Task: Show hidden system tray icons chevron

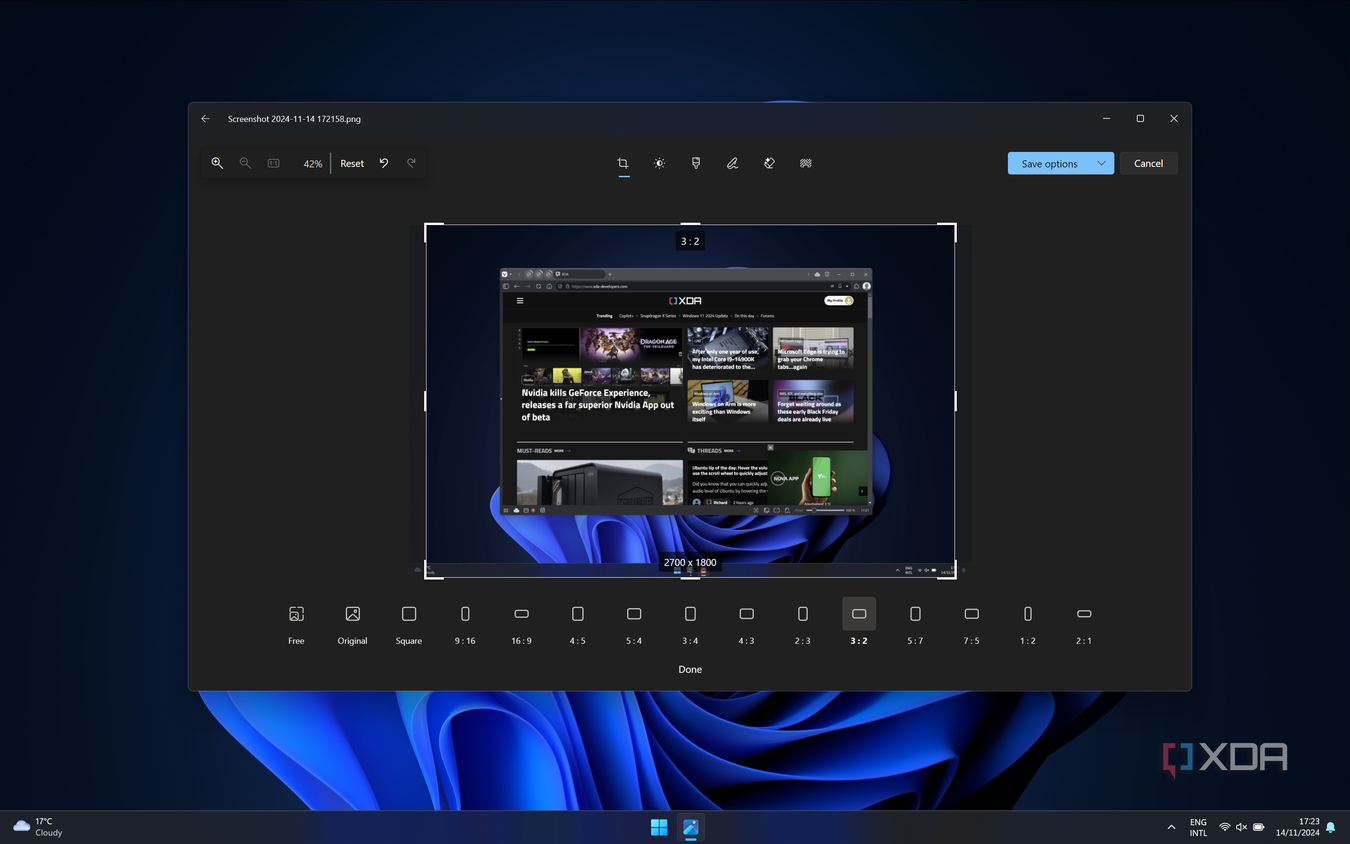Action: point(1171,827)
